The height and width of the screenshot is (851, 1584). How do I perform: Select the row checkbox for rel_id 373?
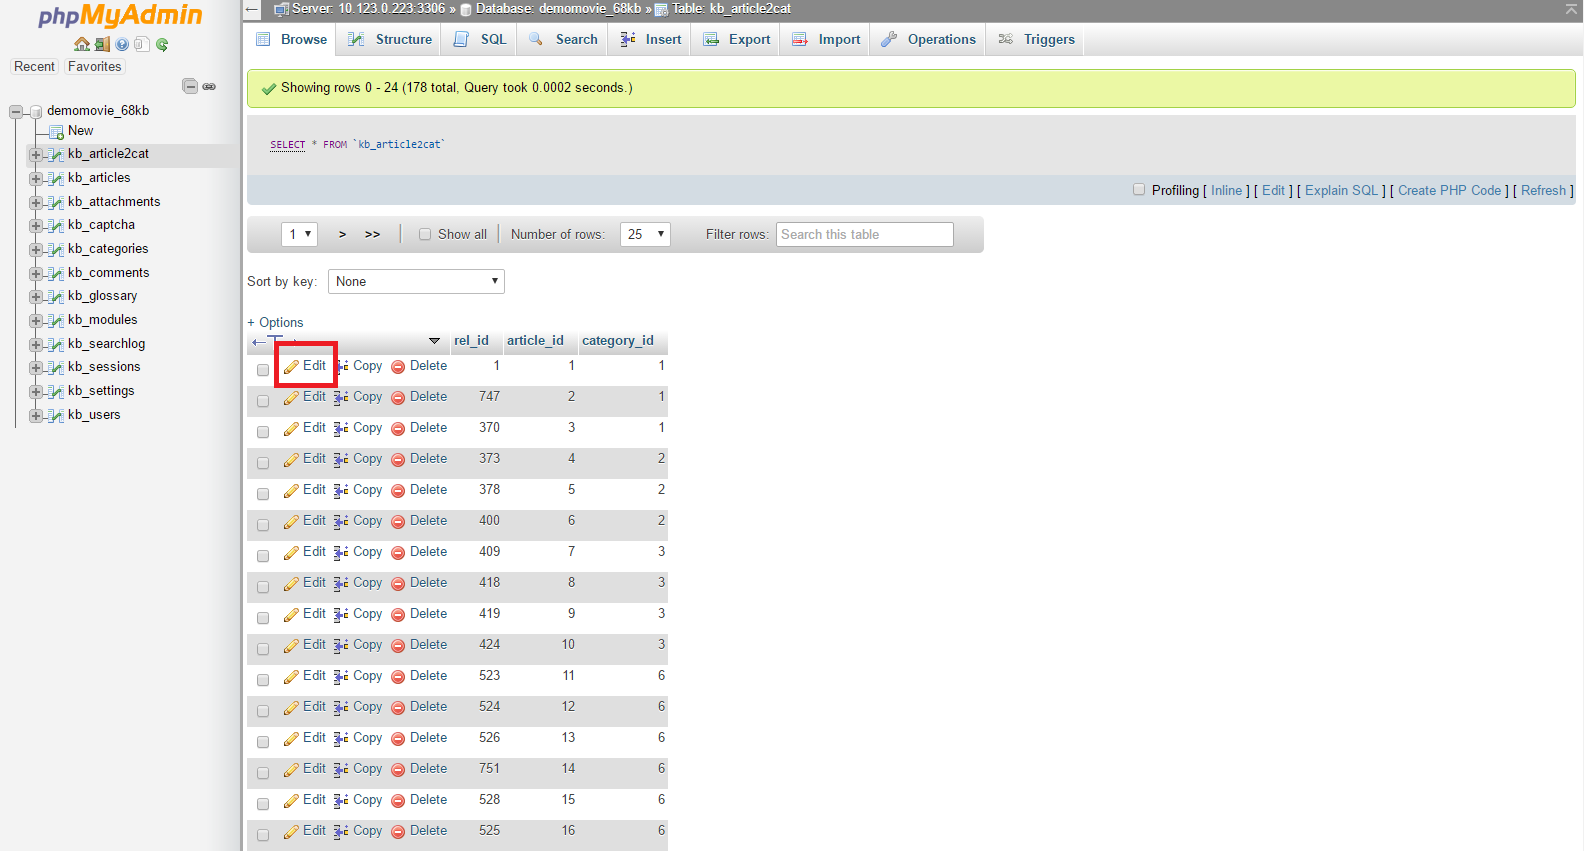click(263, 463)
